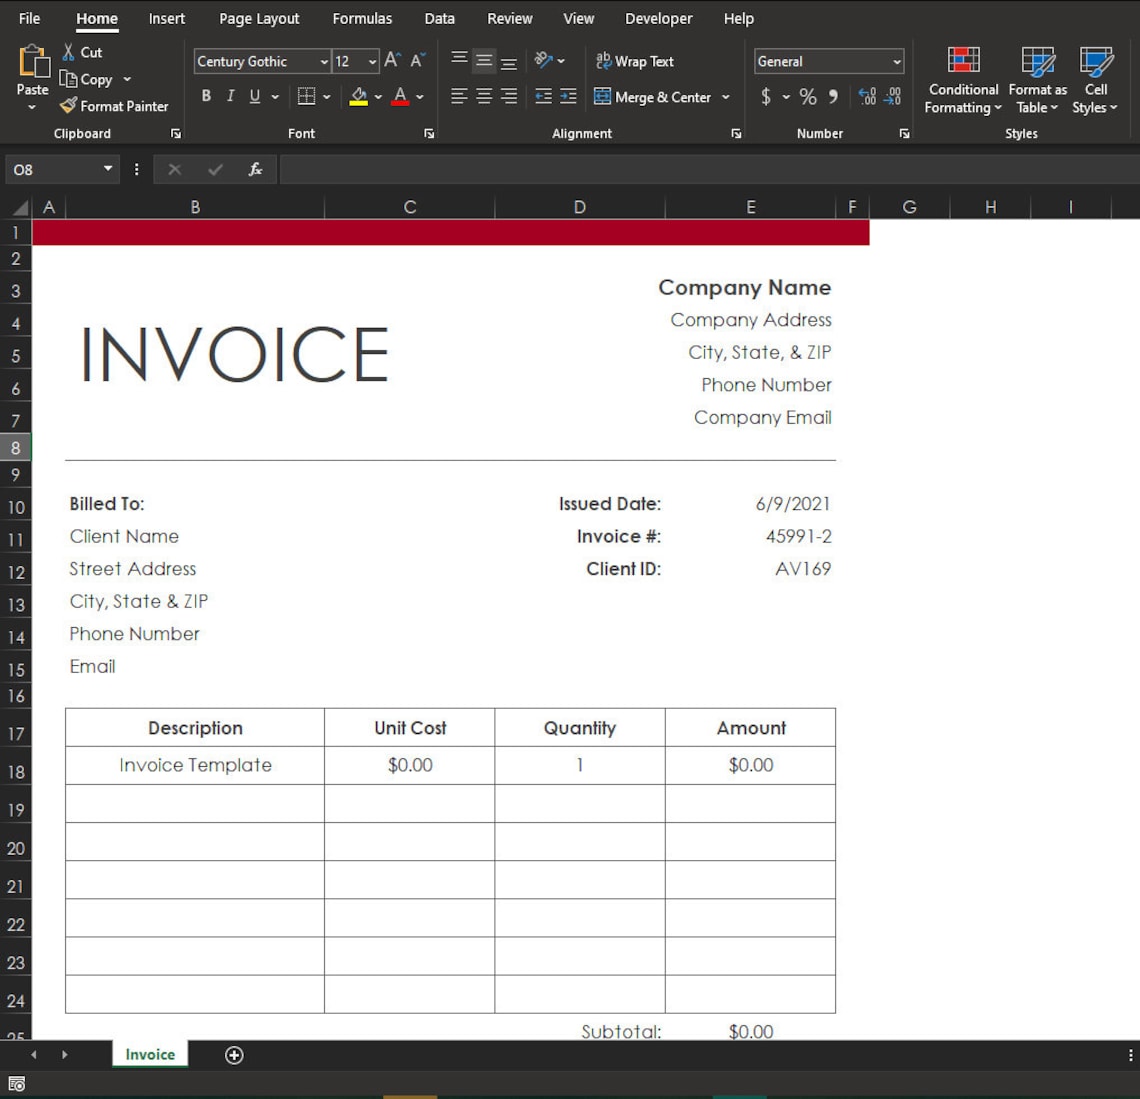Toggle Merge & Center
The height and width of the screenshot is (1099, 1140).
click(652, 97)
